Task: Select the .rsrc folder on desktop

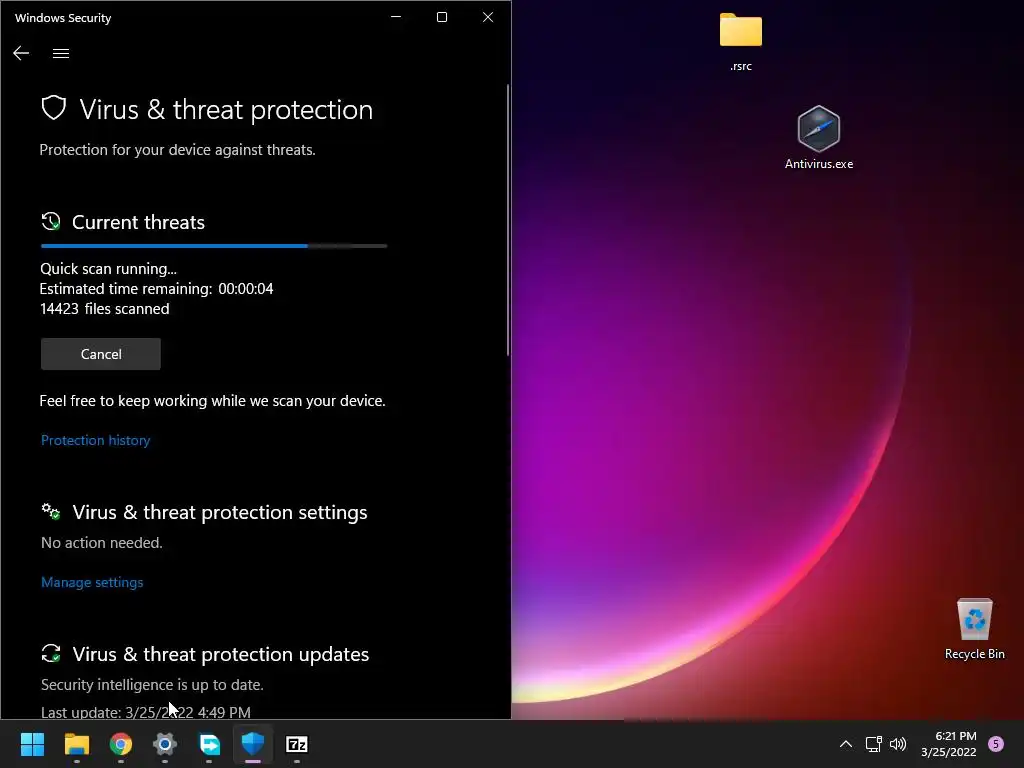Action: (741, 42)
